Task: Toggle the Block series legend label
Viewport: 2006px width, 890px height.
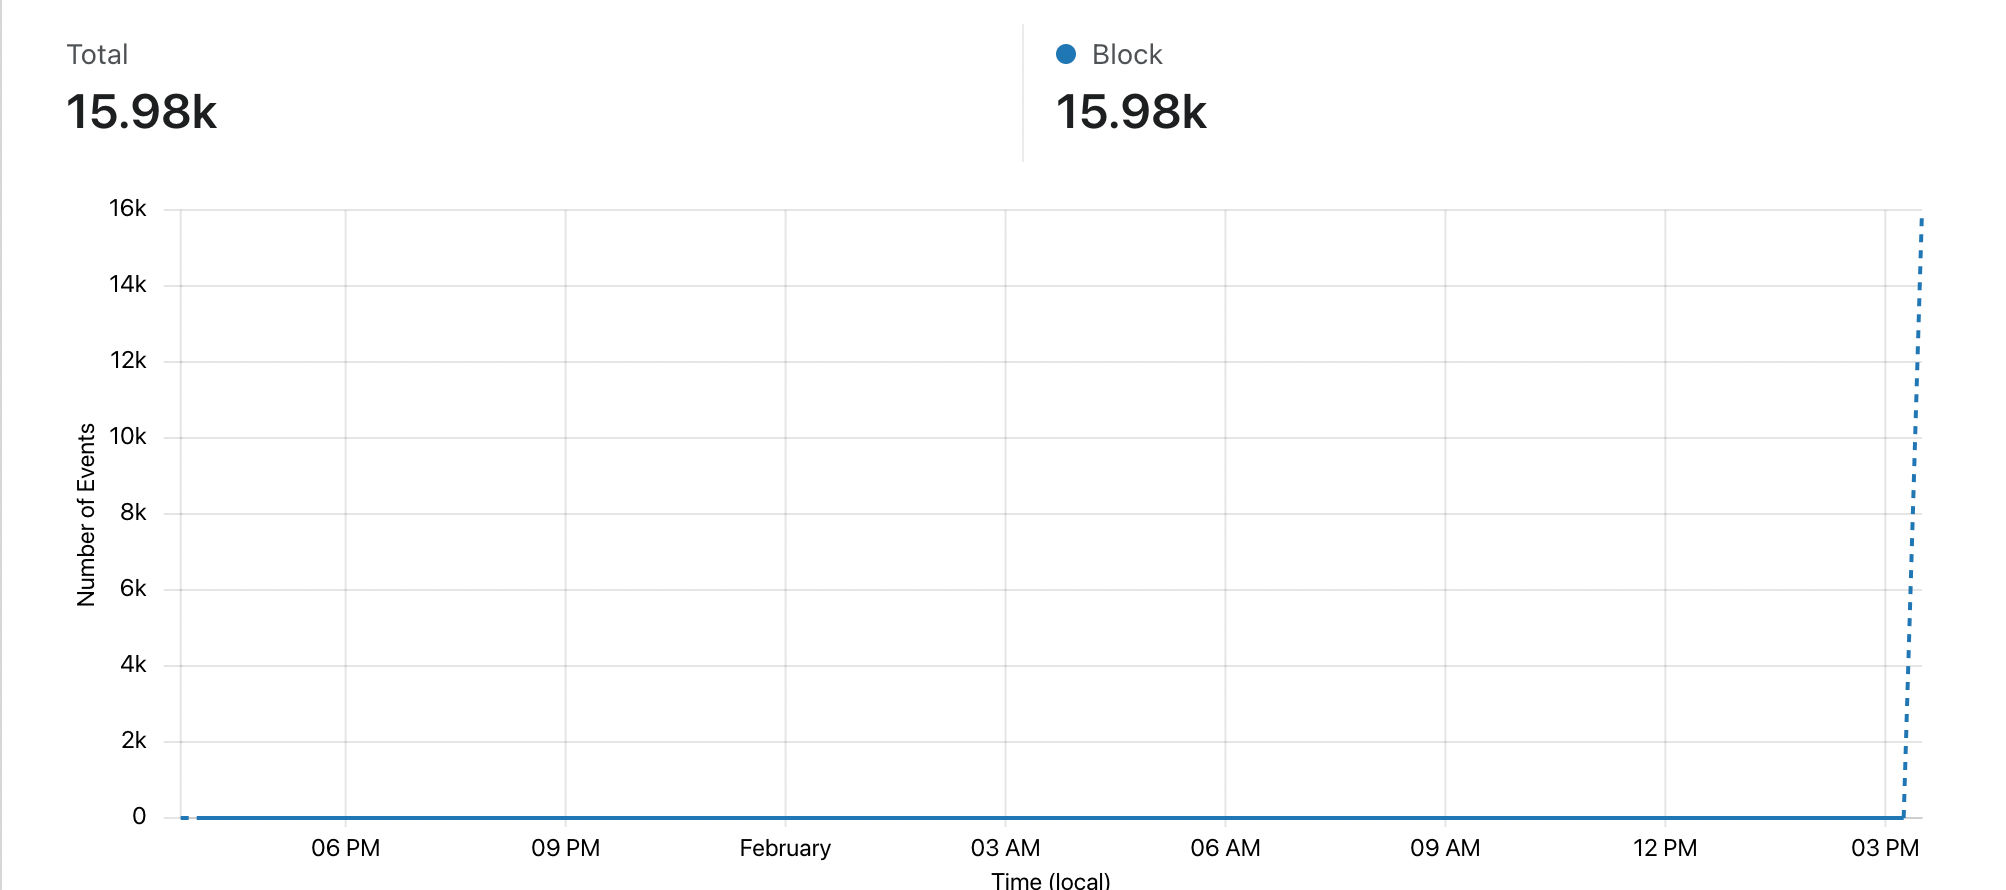Action: pyautogui.click(x=1127, y=54)
